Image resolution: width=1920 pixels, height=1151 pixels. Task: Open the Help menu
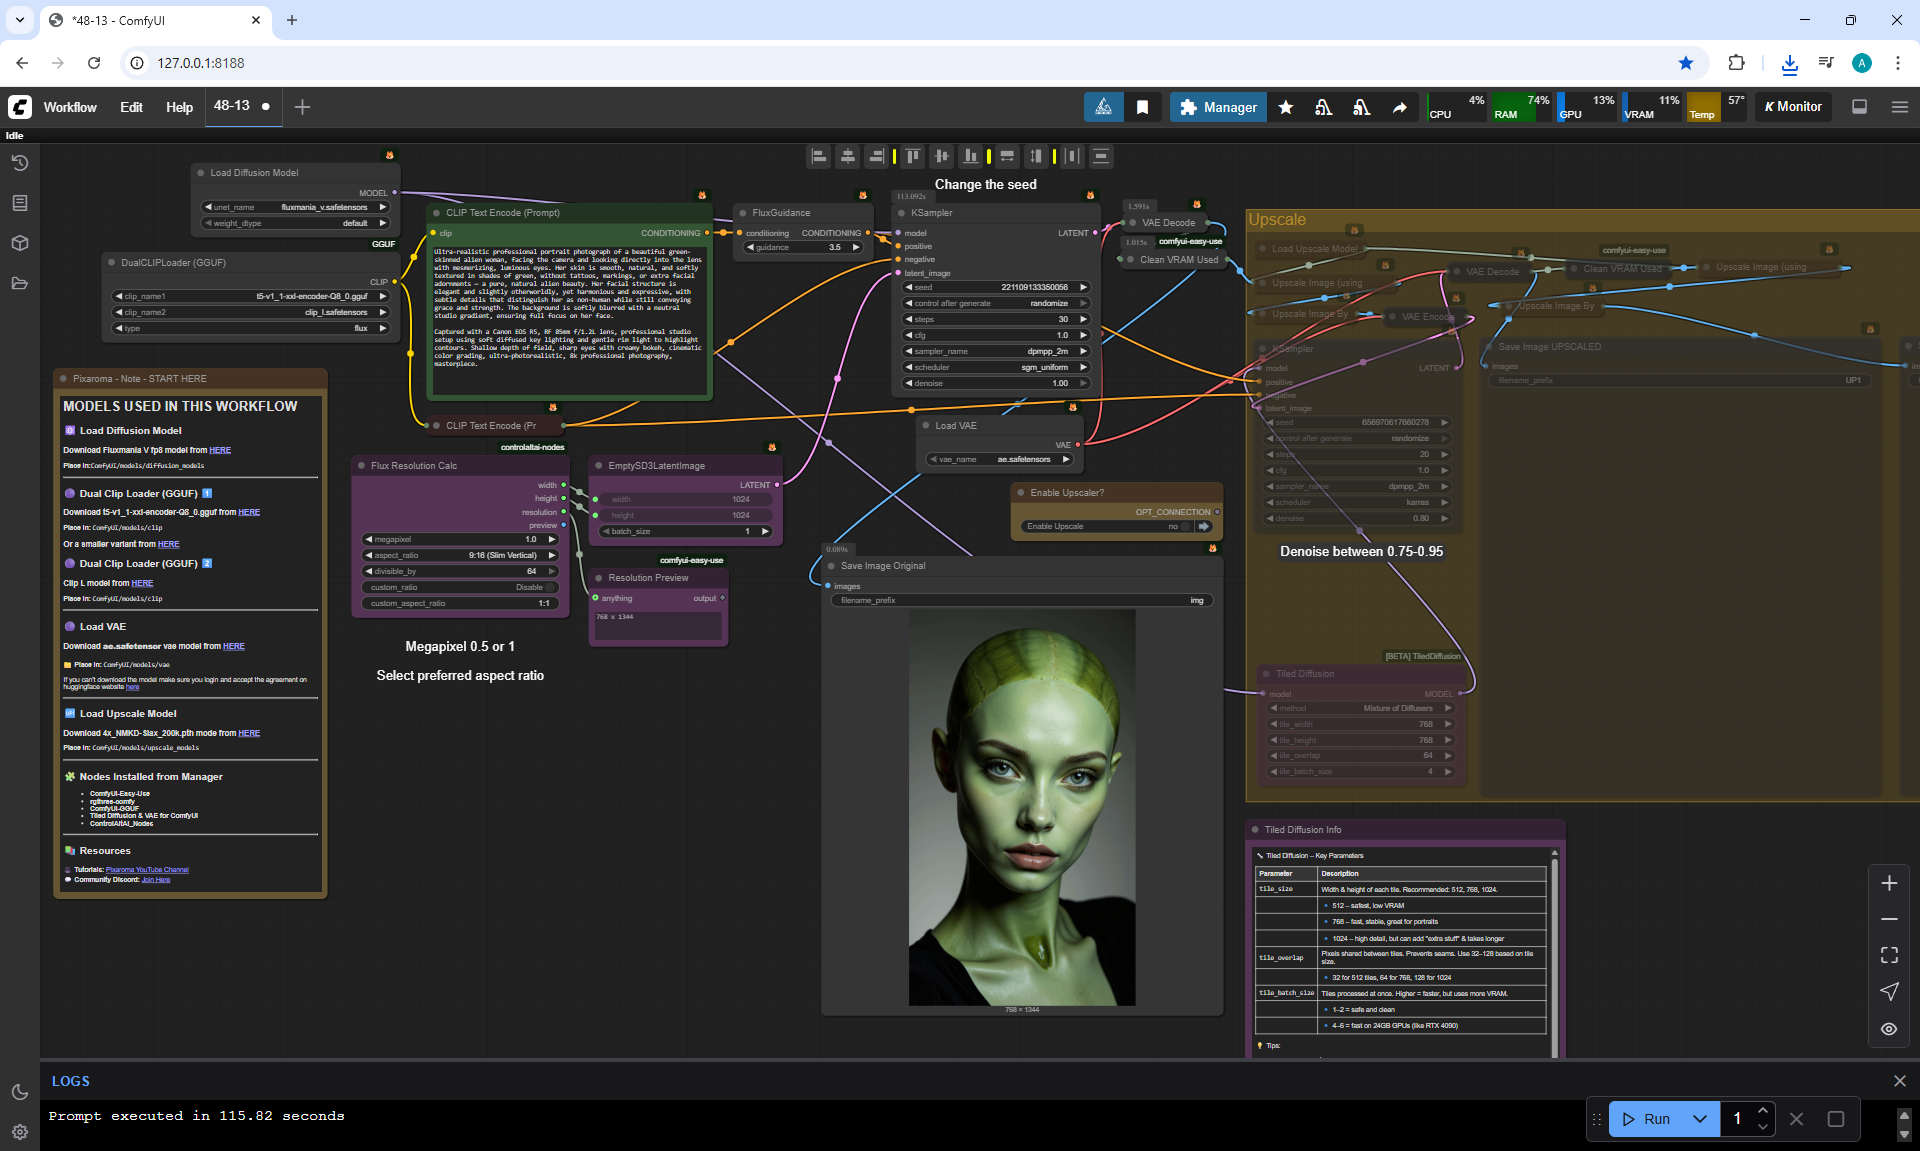(x=179, y=107)
